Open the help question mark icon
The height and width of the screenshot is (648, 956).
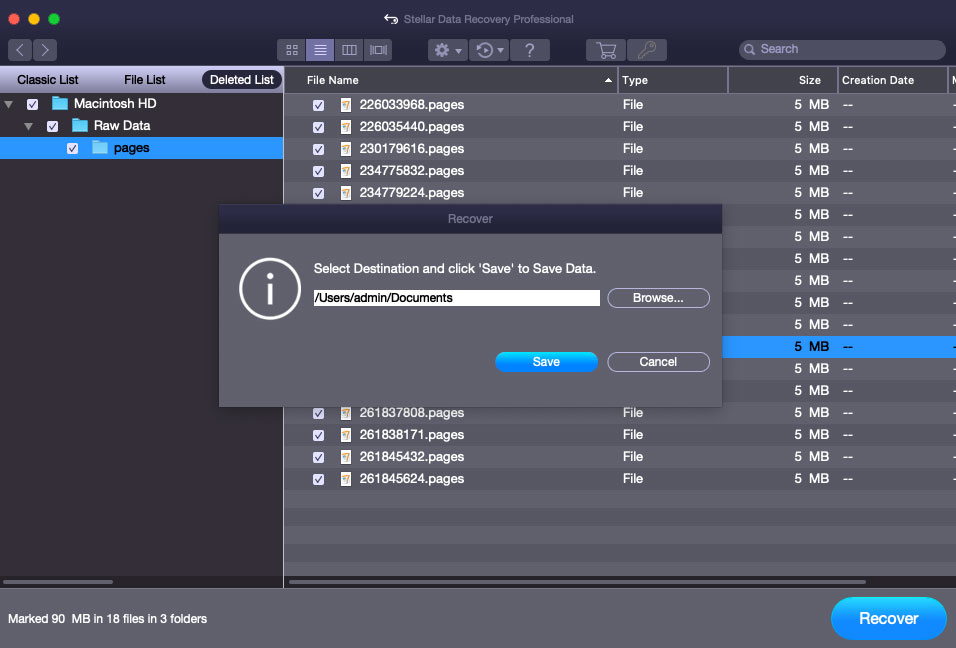point(529,50)
